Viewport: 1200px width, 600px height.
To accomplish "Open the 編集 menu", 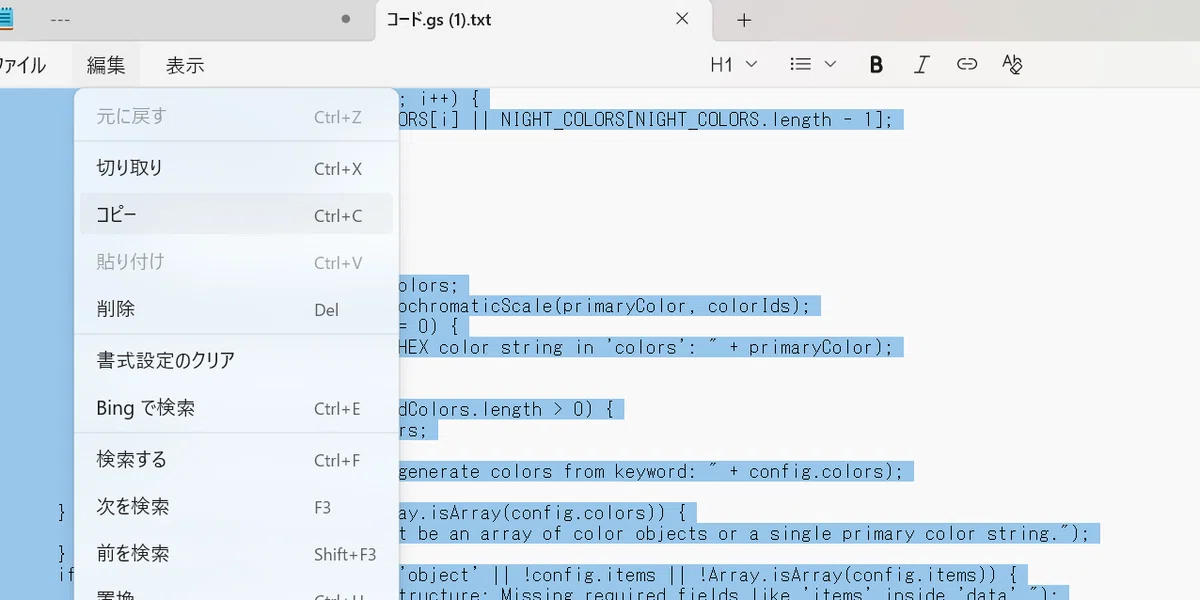I will 106,65.
